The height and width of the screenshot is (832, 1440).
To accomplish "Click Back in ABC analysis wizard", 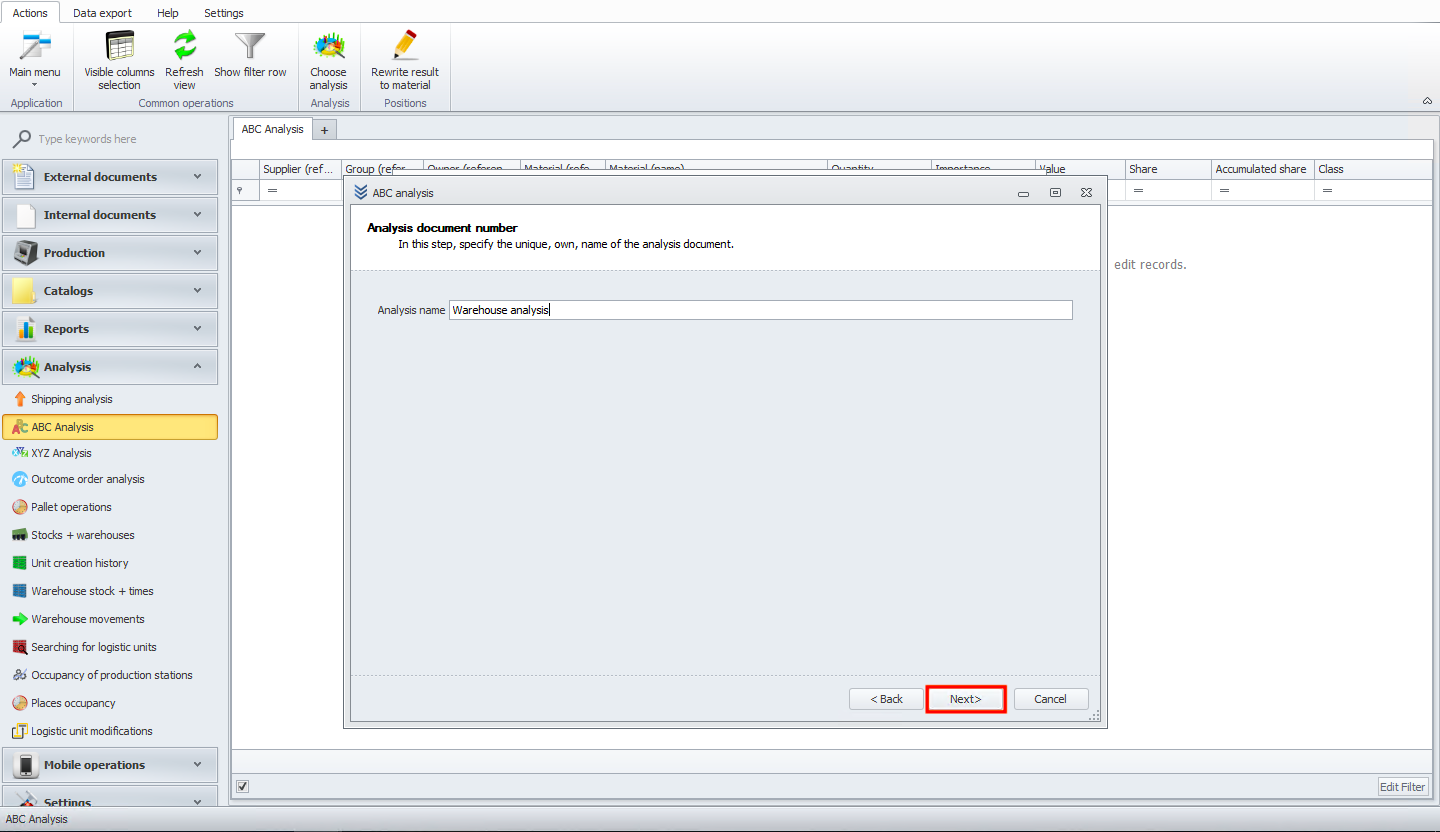I will coord(886,699).
